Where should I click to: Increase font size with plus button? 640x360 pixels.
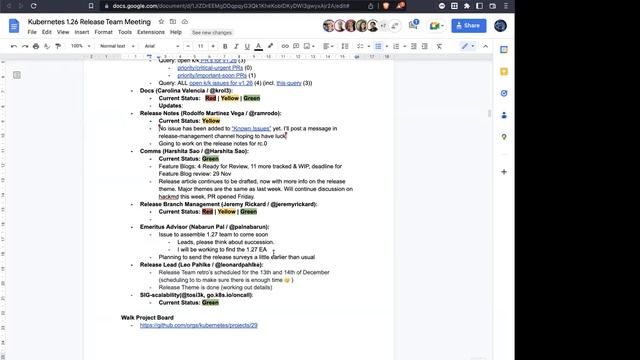(x=213, y=46)
